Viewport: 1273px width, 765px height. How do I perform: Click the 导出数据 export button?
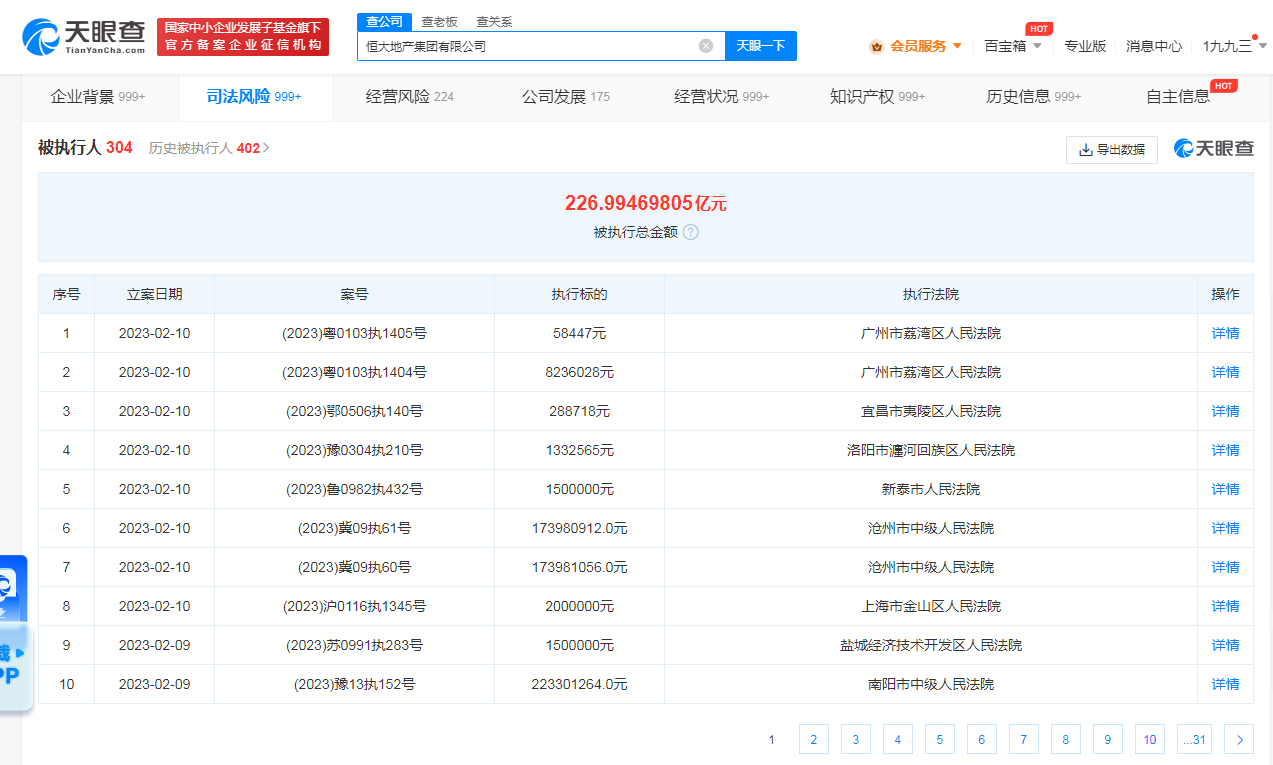[1112, 150]
